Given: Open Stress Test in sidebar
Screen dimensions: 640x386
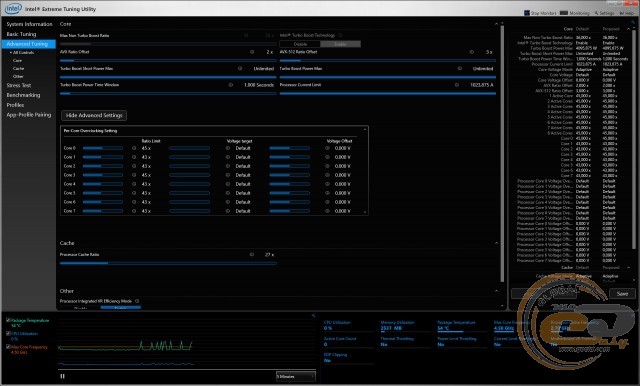Looking at the screenshot, I should pyautogui.click(x=19, y=85).
